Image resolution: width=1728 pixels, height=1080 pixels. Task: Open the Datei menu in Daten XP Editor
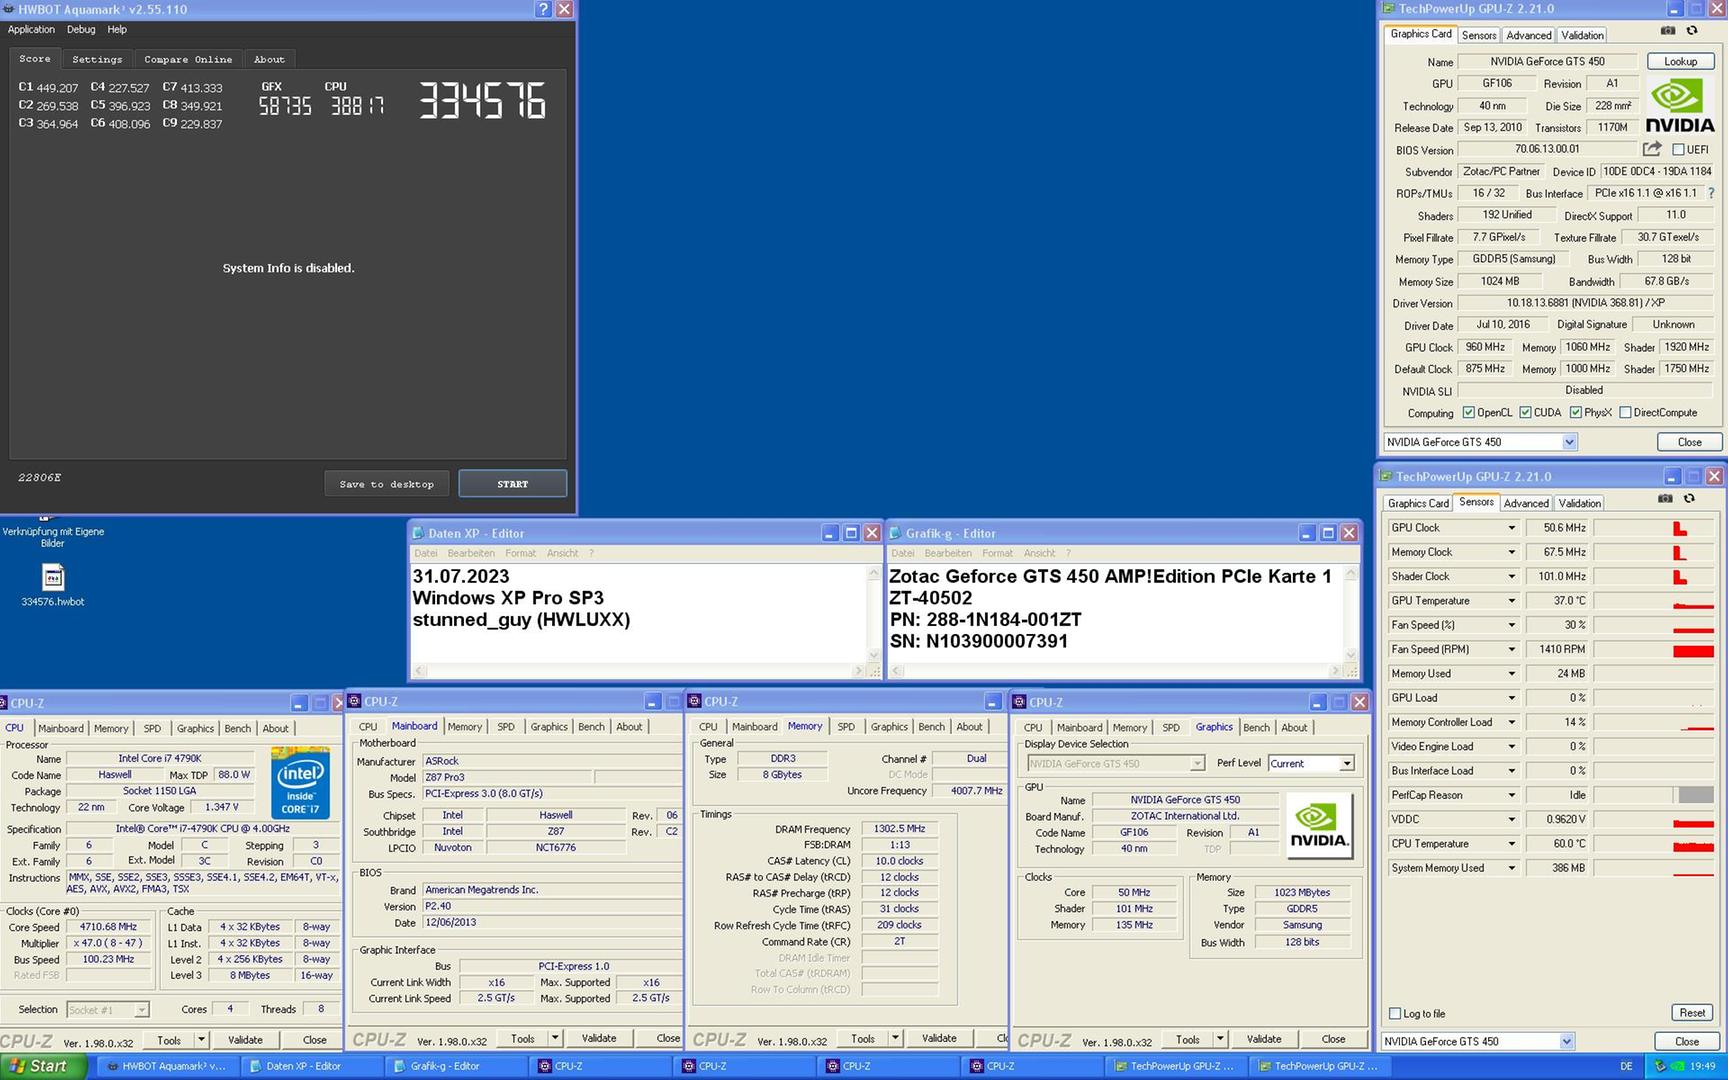pos(426,553)
